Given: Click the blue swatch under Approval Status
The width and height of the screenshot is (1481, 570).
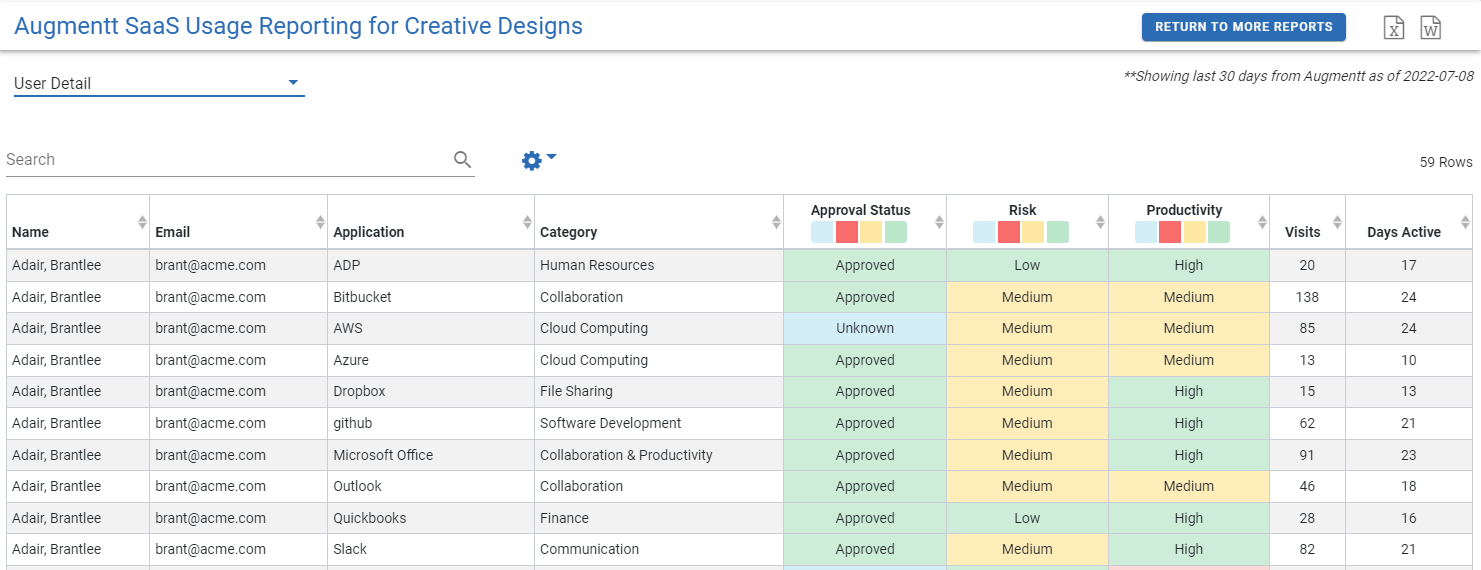Looking at the screenshot, I should click(x=822, y=232).
